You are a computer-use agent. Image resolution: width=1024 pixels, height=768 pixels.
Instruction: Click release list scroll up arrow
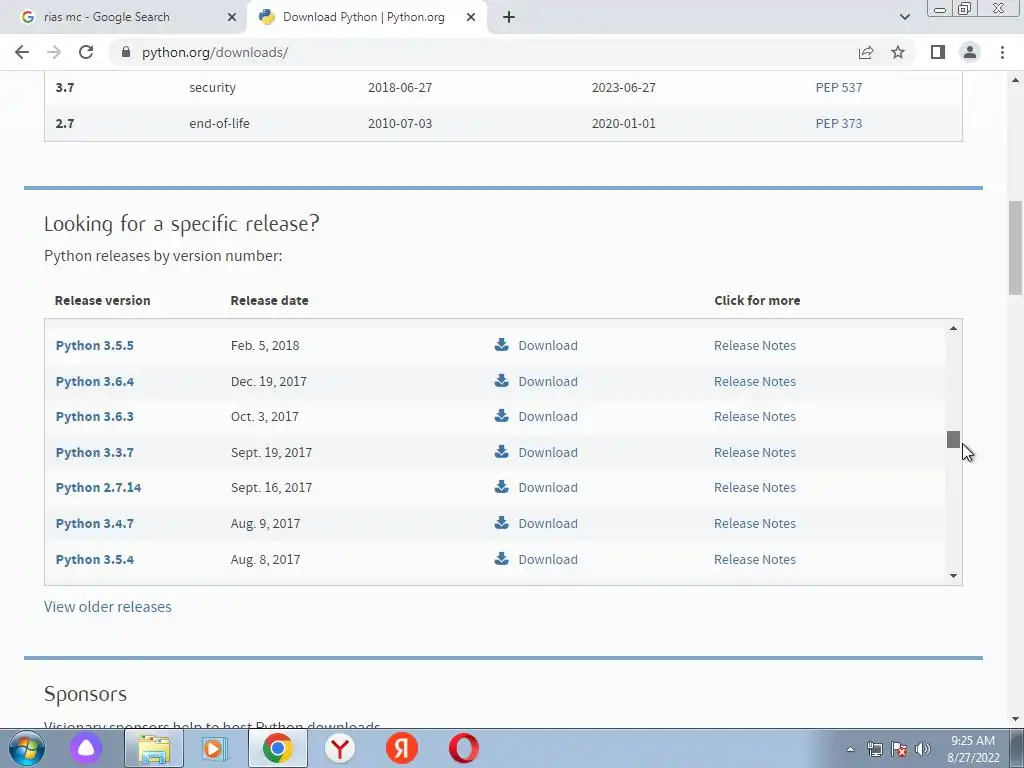click(x=953, y=328)
